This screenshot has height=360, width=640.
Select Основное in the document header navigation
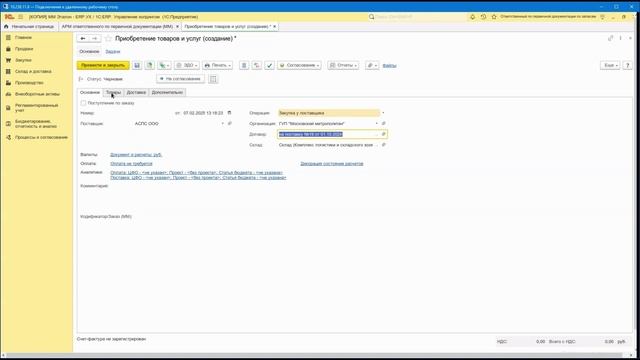coord(89,51)
